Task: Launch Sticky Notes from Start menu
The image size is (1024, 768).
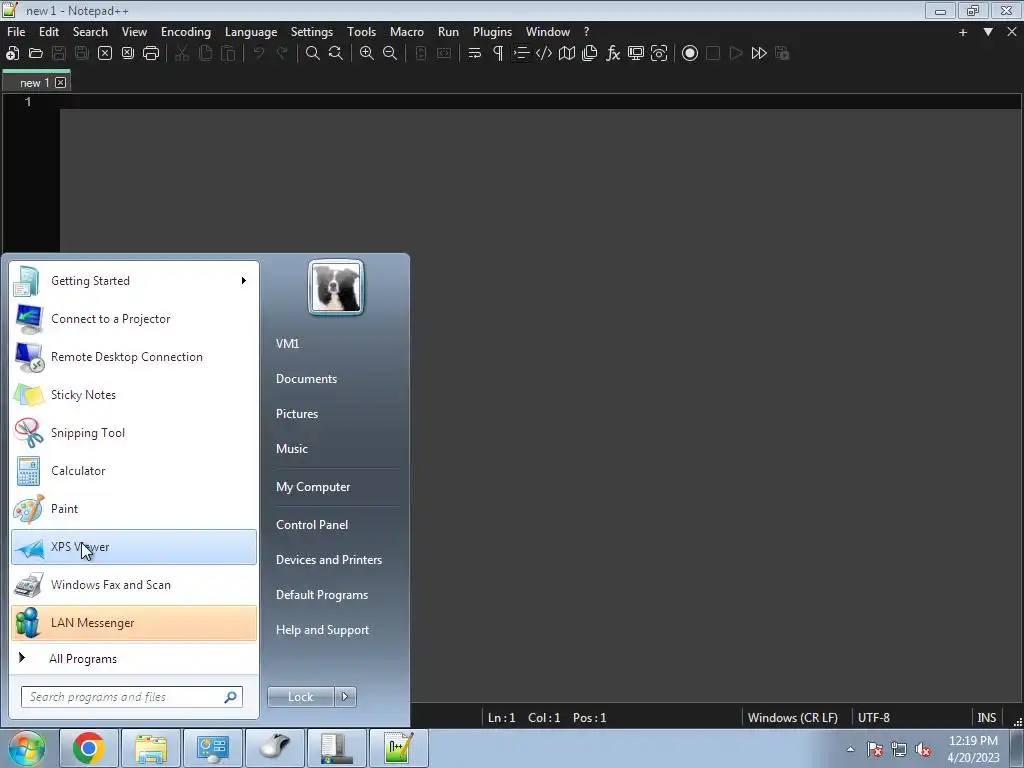Action: [134, 395]
